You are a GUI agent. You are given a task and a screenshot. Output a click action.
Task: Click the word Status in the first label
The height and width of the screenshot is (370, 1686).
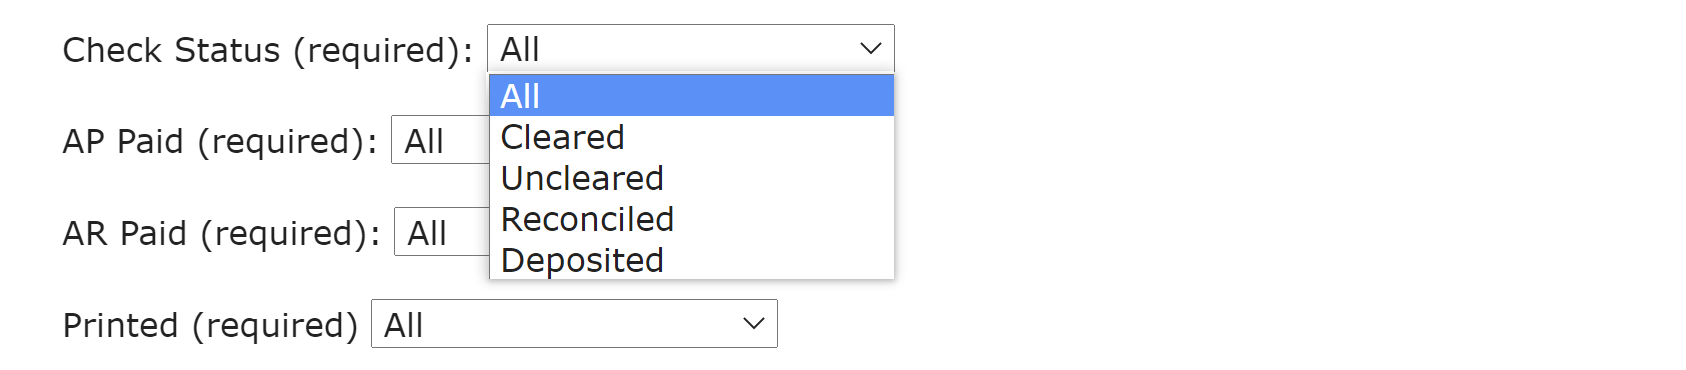(x=227, y=50)
